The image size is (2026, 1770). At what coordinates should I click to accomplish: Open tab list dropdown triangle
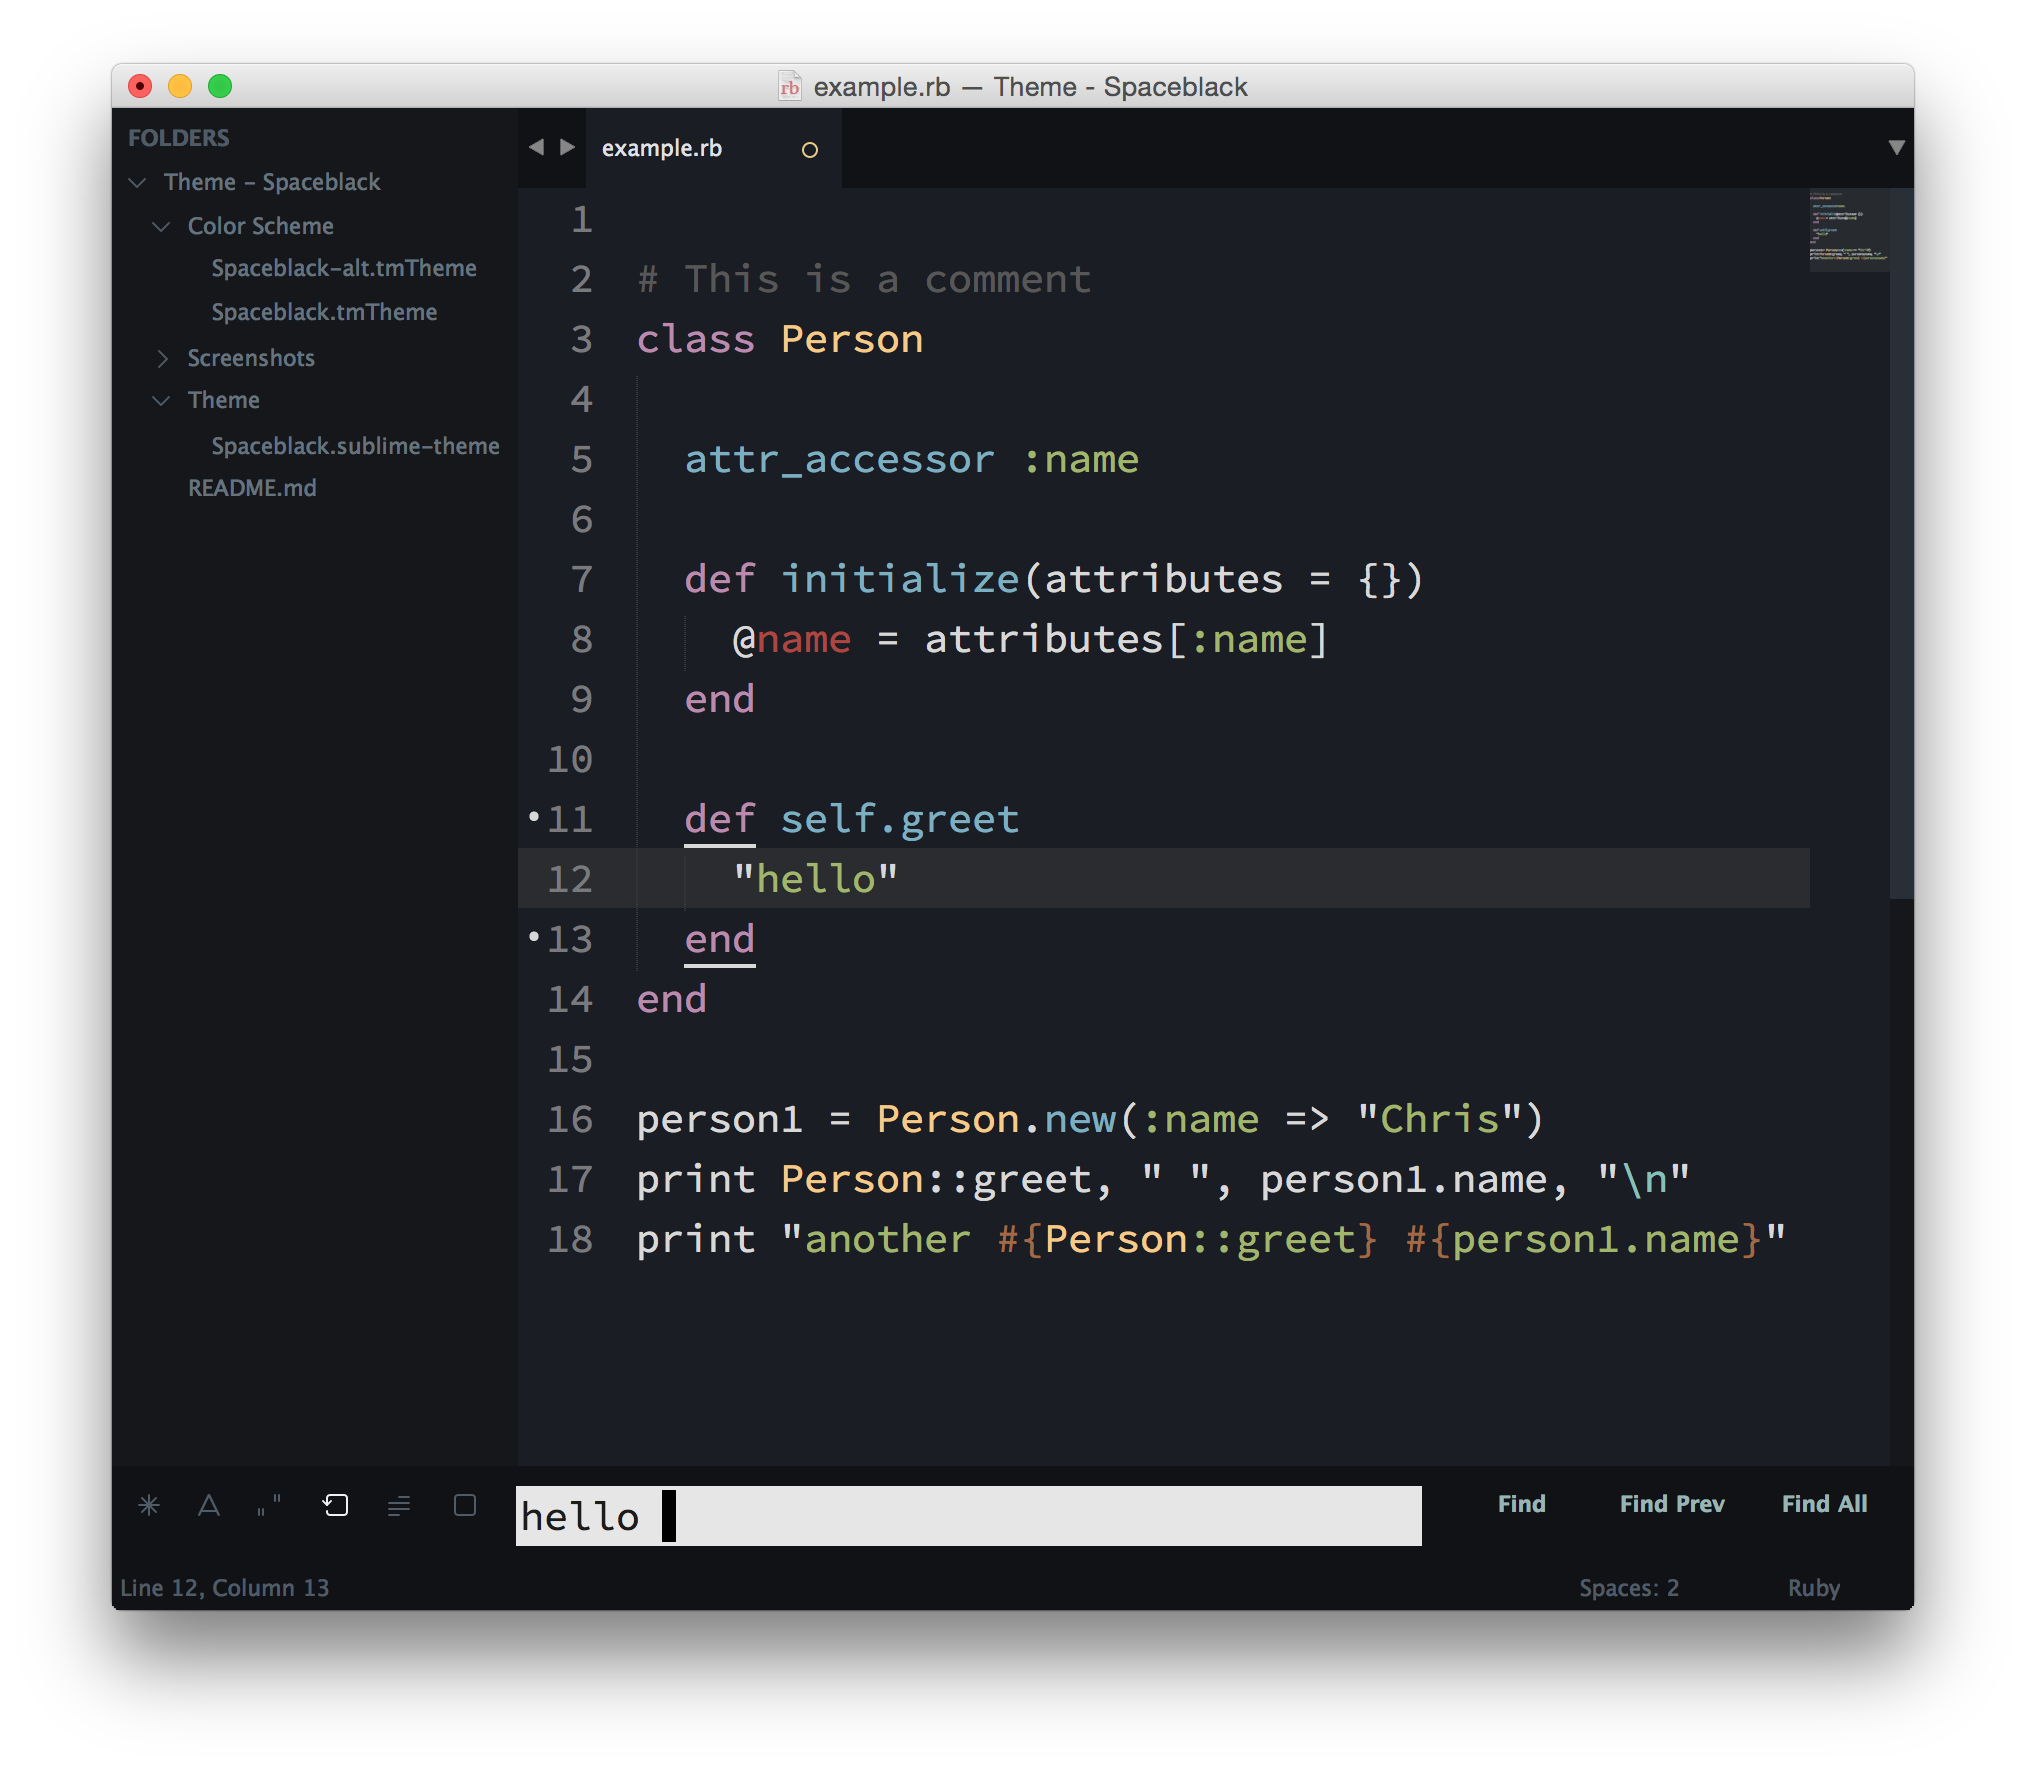1896,147
